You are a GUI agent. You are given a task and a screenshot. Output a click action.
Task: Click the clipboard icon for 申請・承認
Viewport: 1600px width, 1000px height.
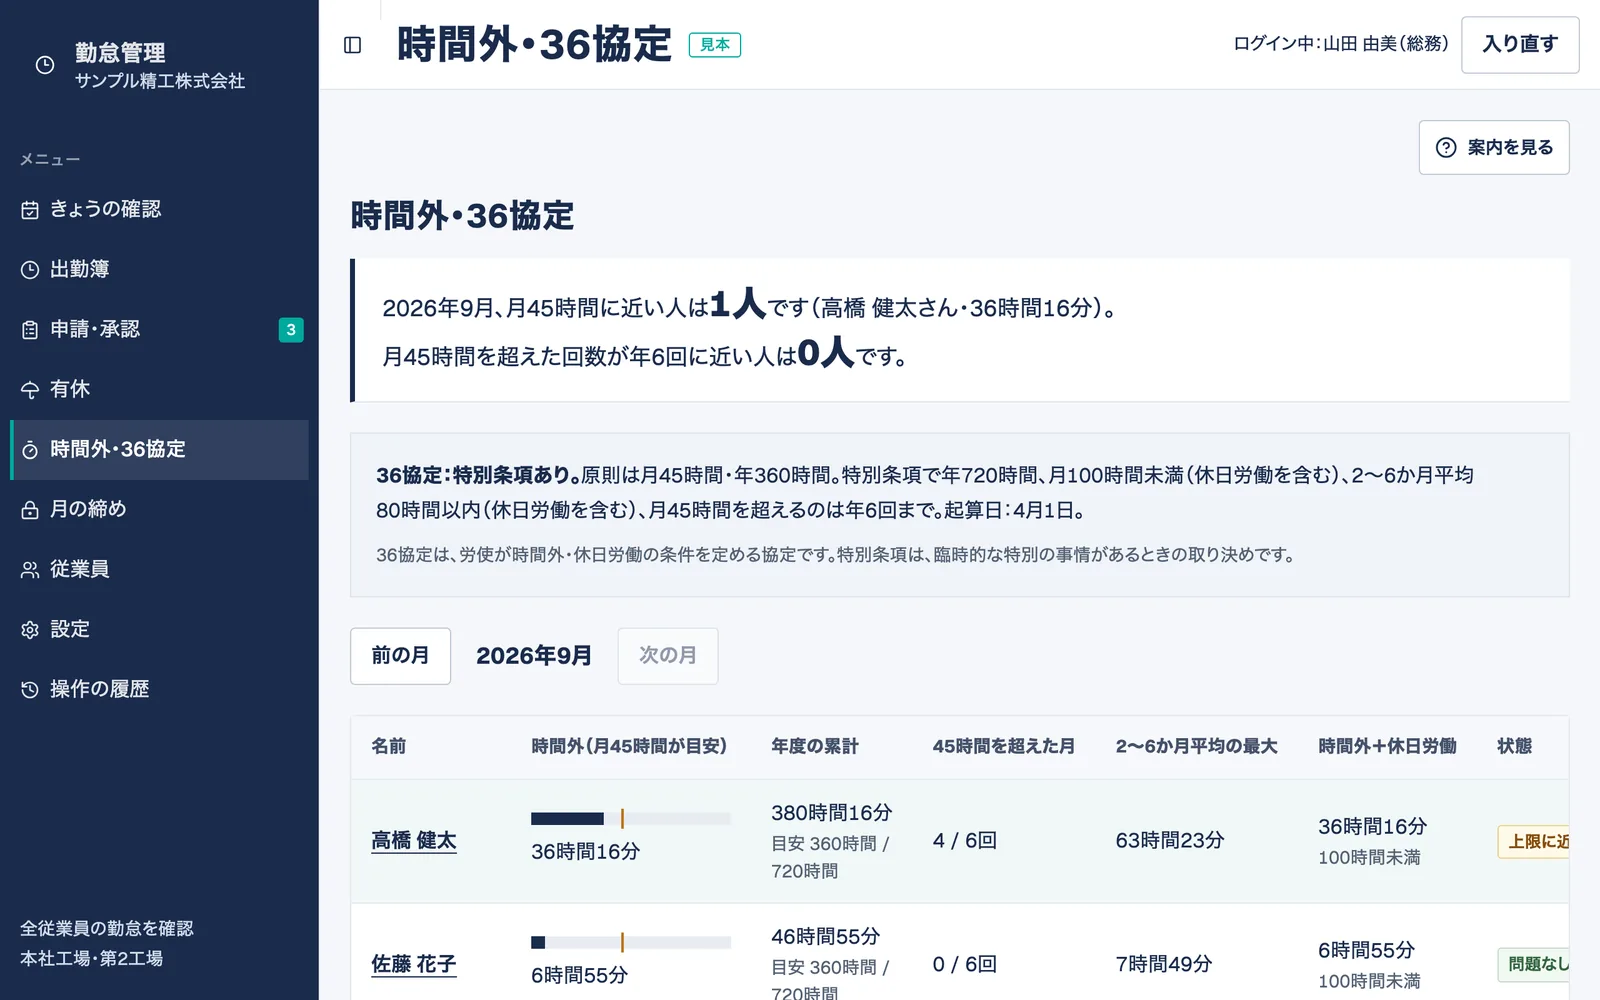[x=30, y=330]
